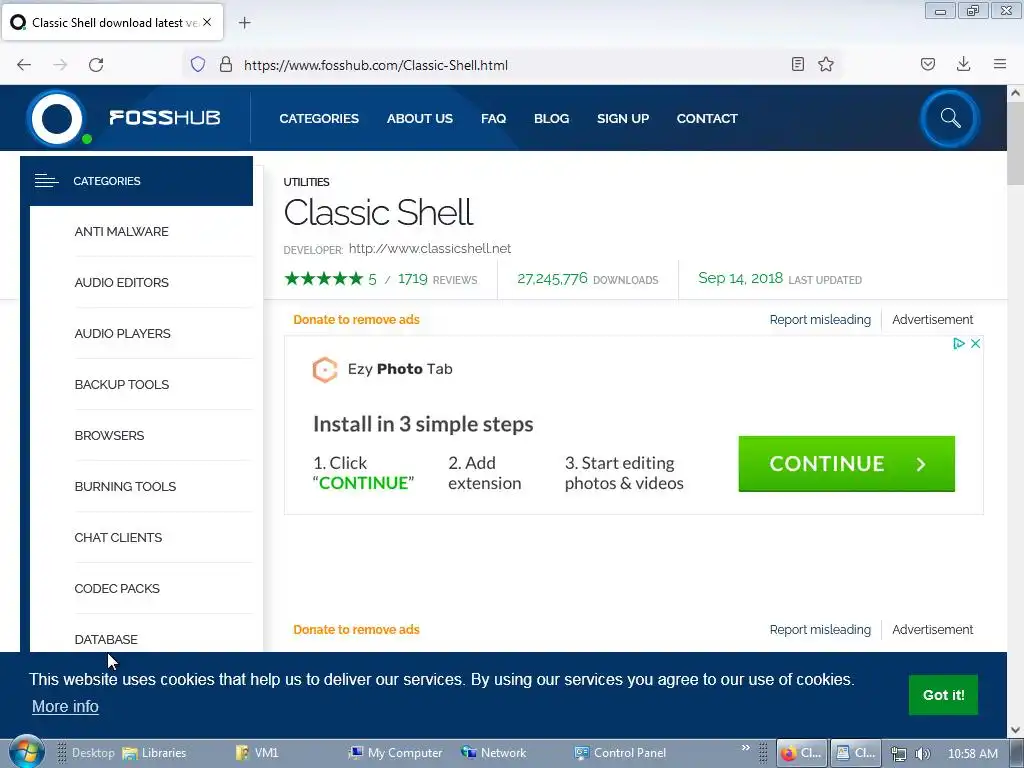Image resolution: width=1024 pixels, height=768 pixels.
Task: Click the first Donate to remove ads
Action: (356, 320)
